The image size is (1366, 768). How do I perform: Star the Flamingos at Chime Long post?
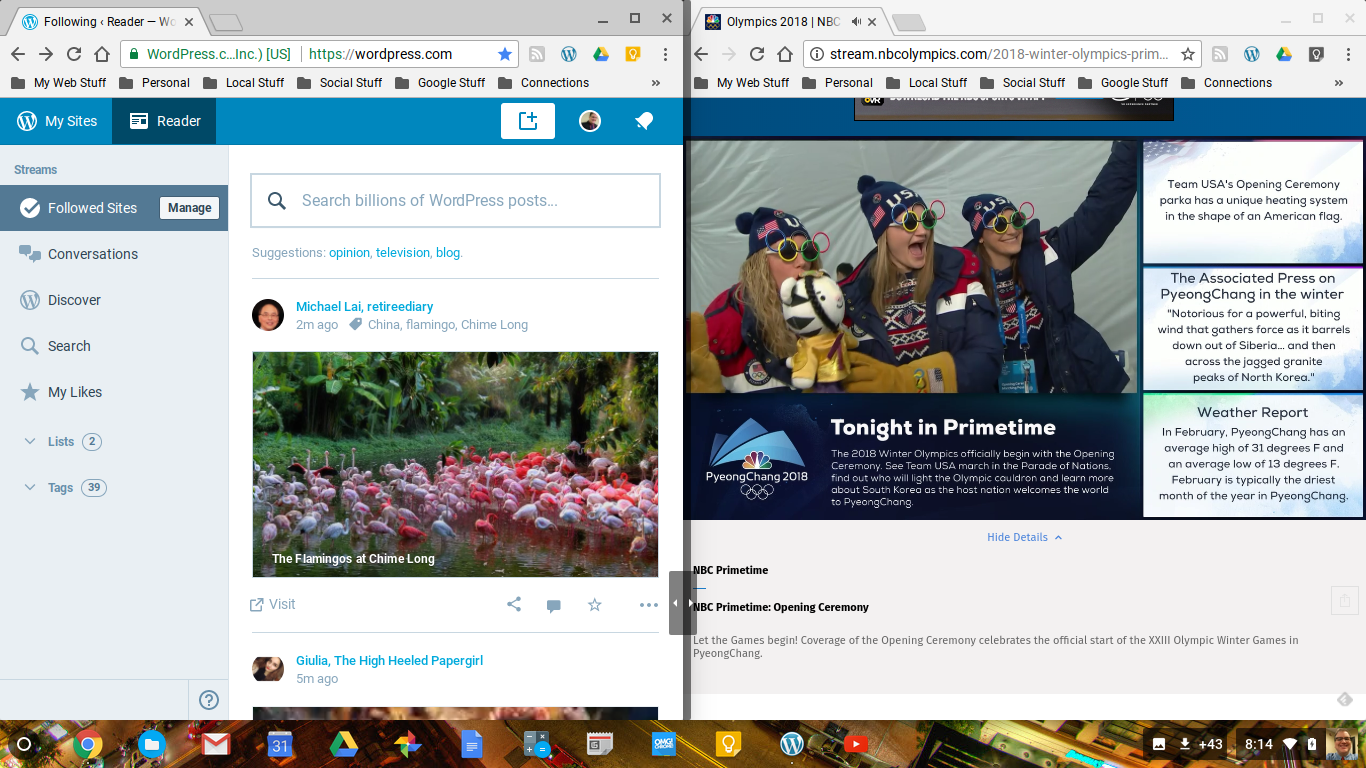pos(595,604)
